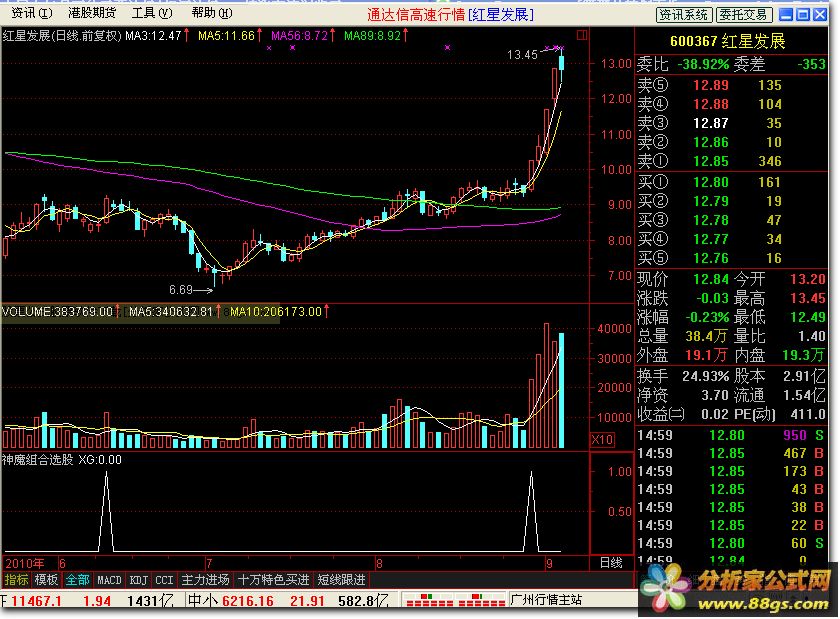Open the 工具(V) menu
Screen dimensions: 840x619
click(x=152, y=13)
